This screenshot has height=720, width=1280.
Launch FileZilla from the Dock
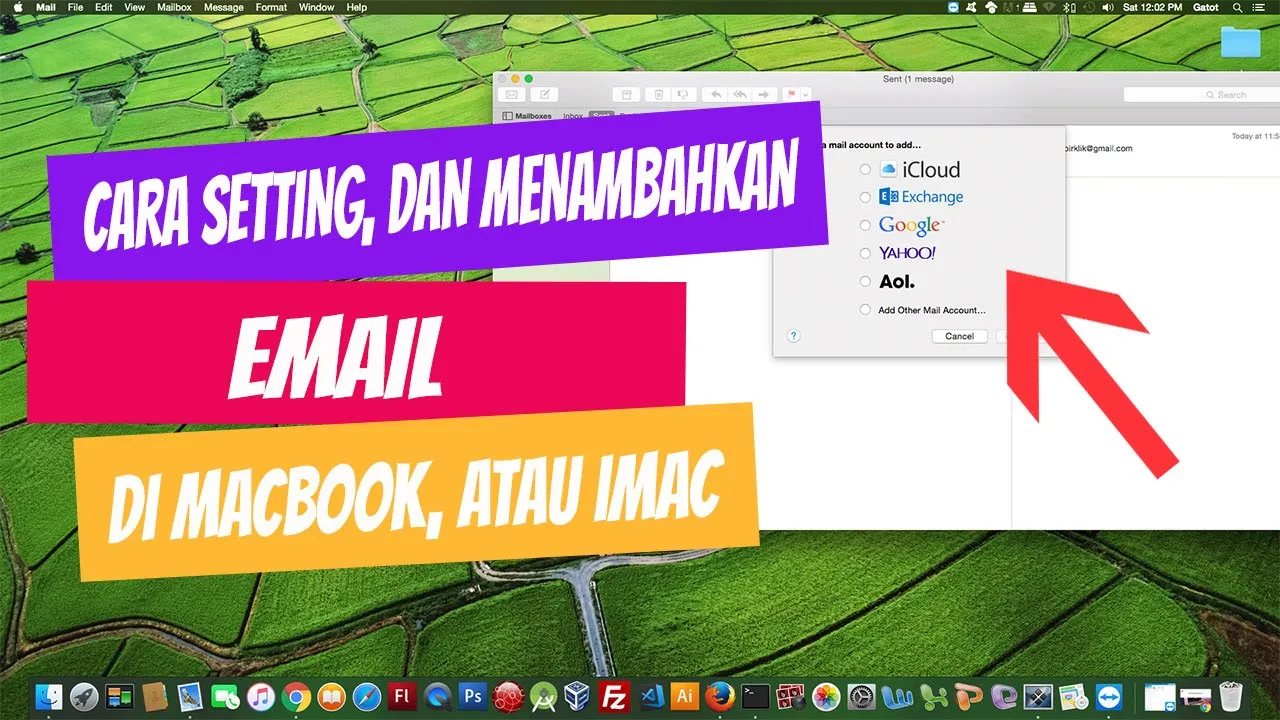pos(613,696)
